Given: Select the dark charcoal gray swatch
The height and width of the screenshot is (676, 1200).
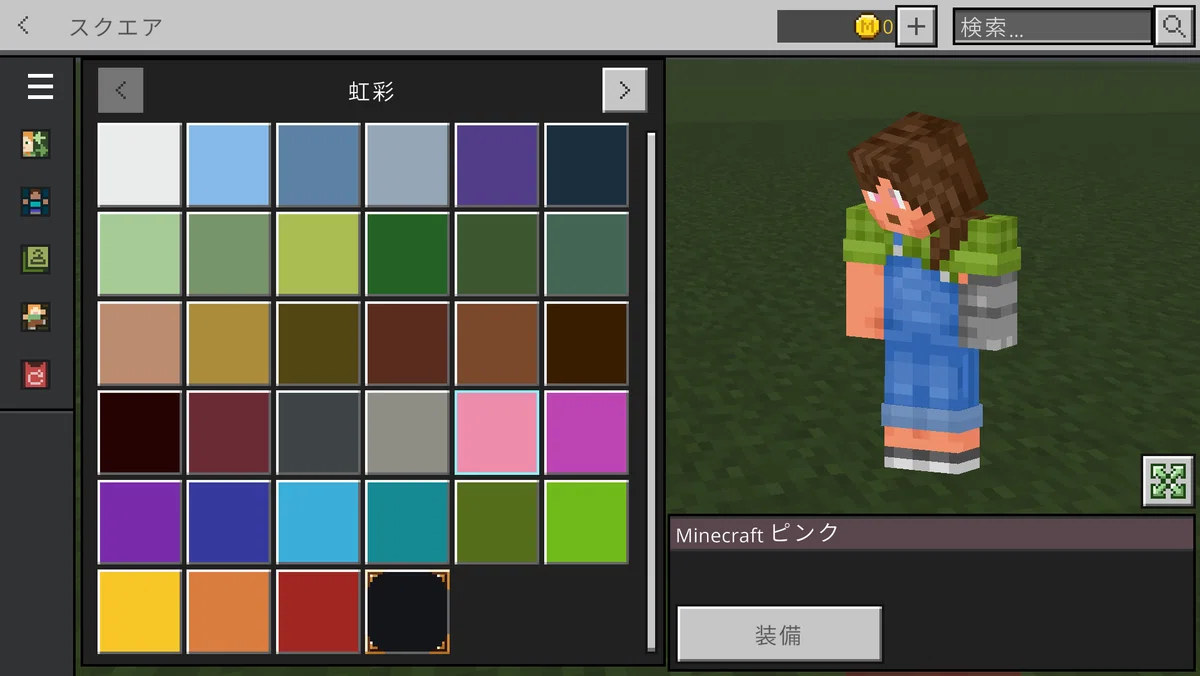Looking at the screenshot, I should (x=318, y=433).
